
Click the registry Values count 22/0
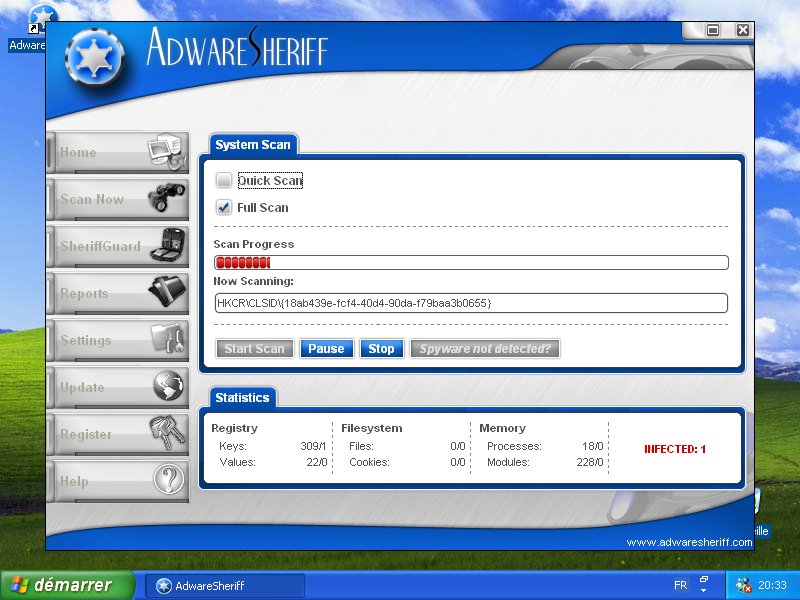317,462
